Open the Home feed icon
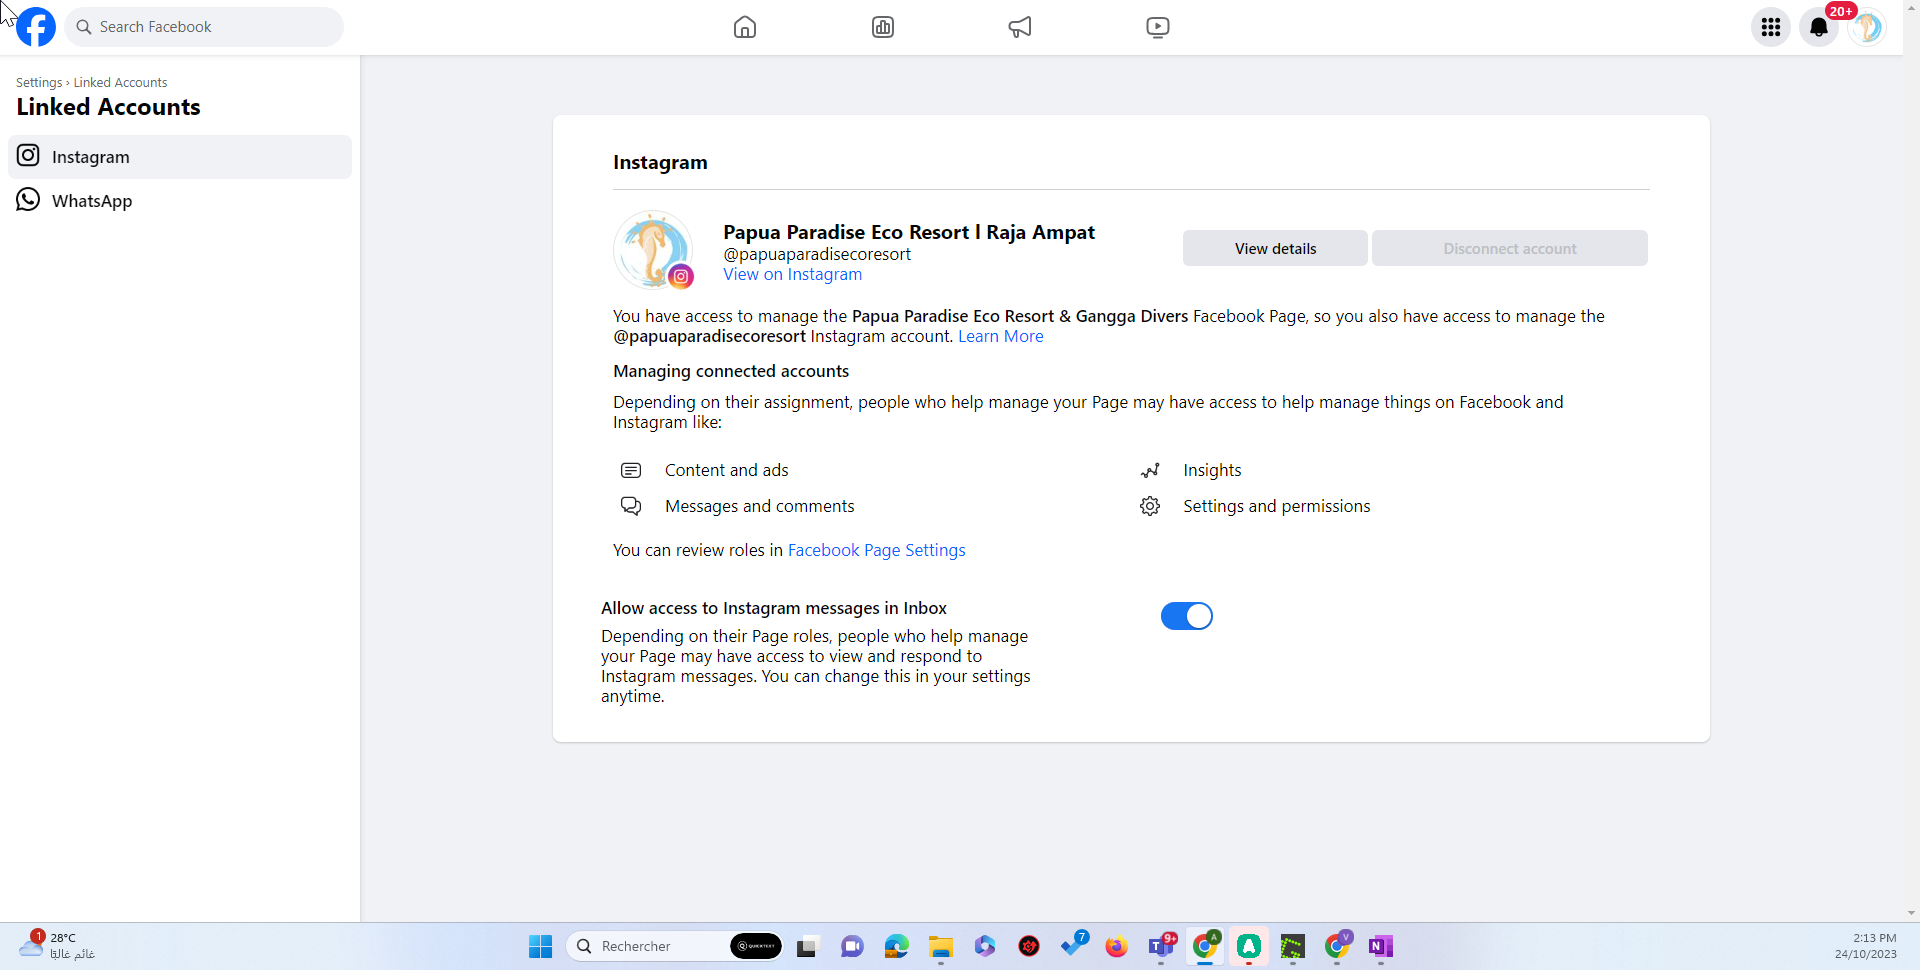The image size is (1920, 970). [x=745, y=27]
